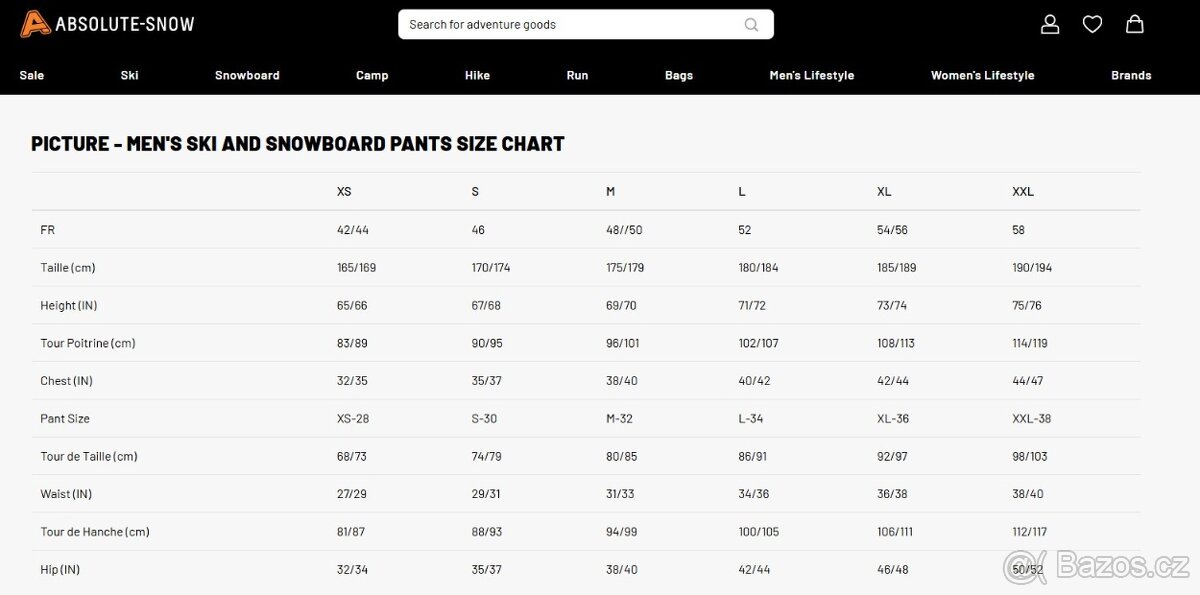Click the ABSOLUTE-SNOW brand name text

click(x=125, y=24)
